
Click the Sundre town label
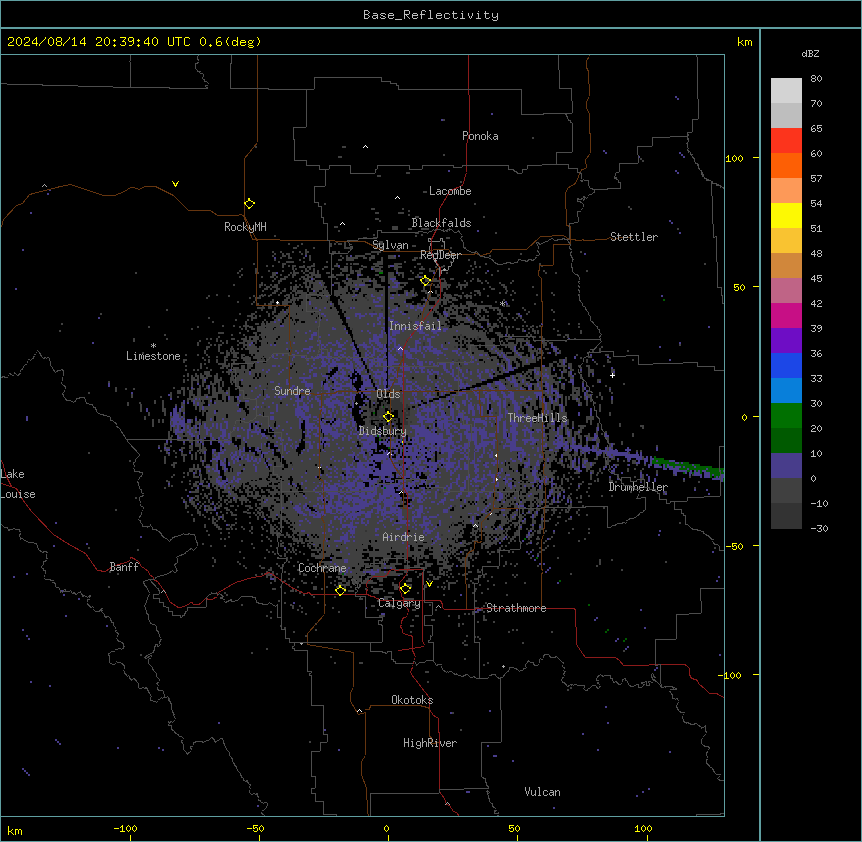tap(292, 391)
